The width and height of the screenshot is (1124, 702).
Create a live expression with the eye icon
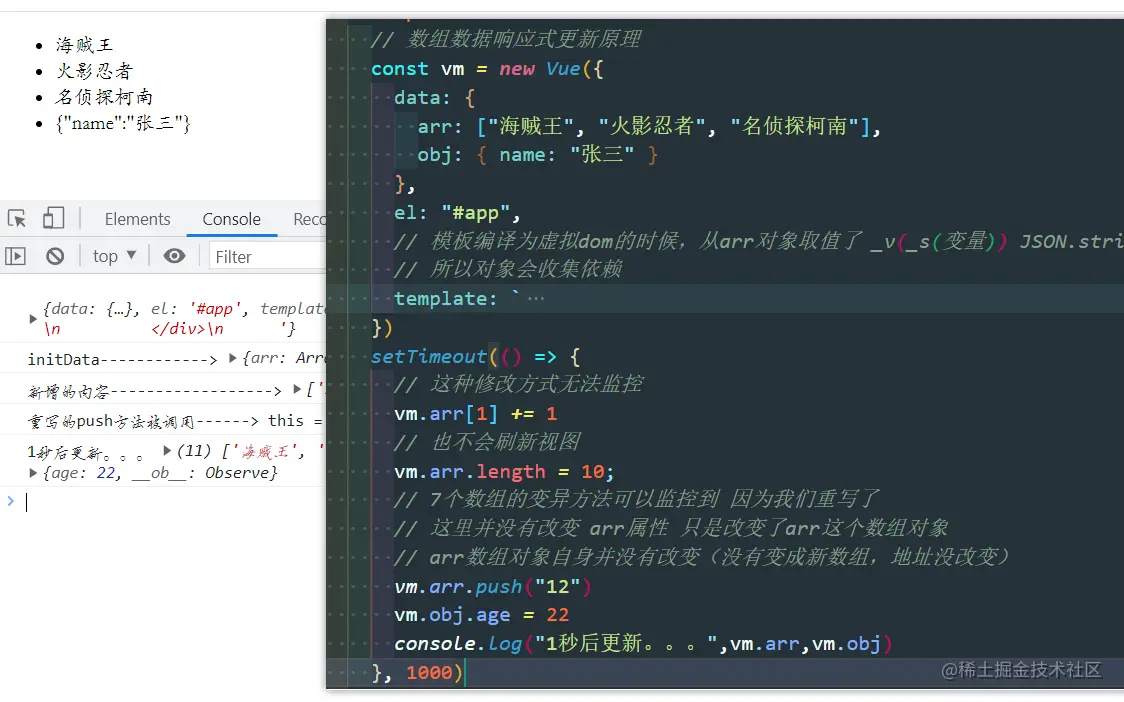174,256
